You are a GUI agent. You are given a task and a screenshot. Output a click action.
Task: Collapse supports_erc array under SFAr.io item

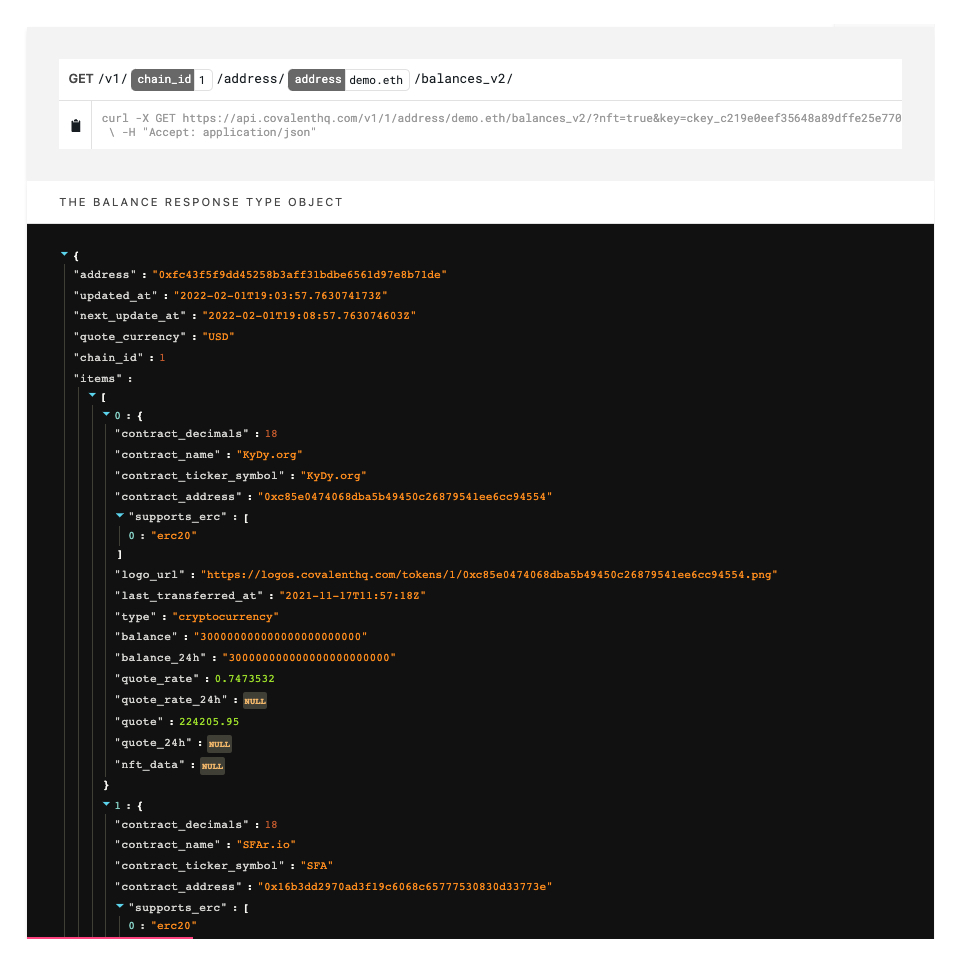120,907
